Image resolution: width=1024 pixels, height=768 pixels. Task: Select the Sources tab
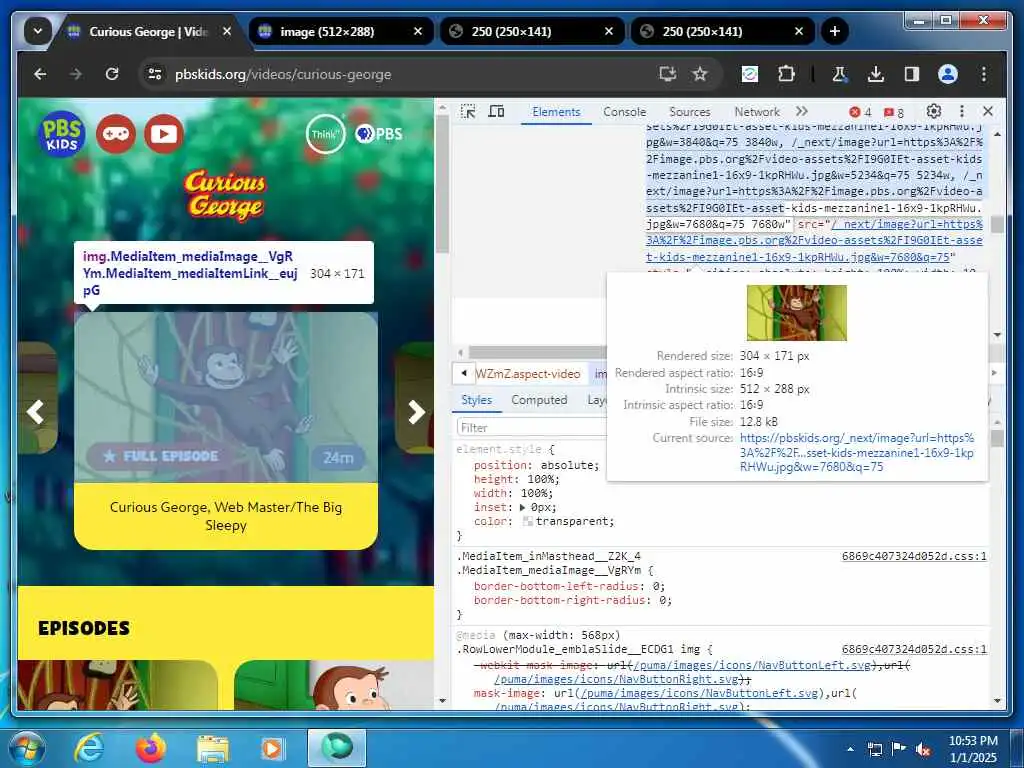pos(689,112)
